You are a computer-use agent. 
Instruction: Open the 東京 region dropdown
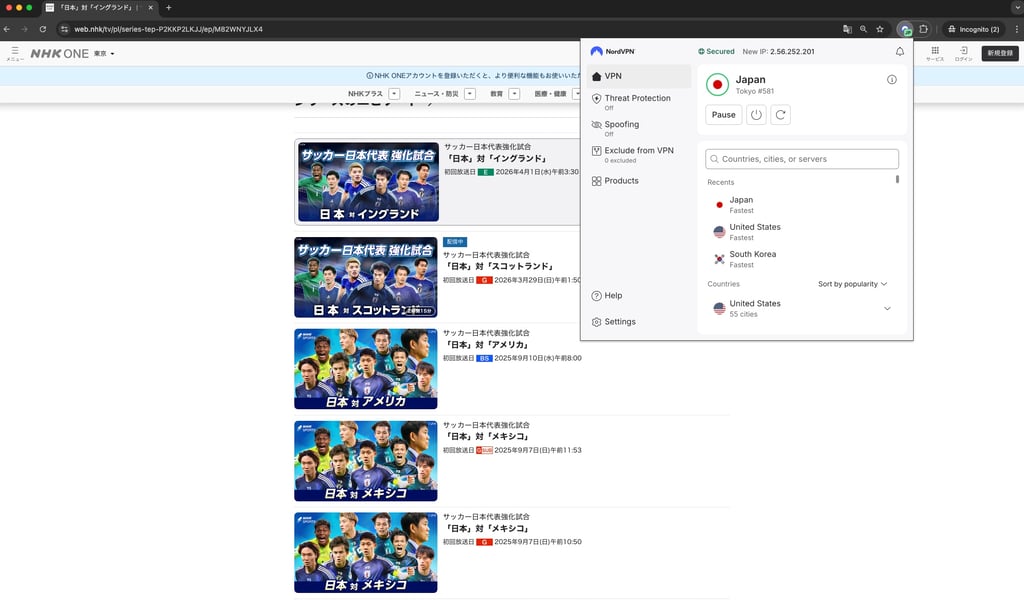[x=104, y=54]
